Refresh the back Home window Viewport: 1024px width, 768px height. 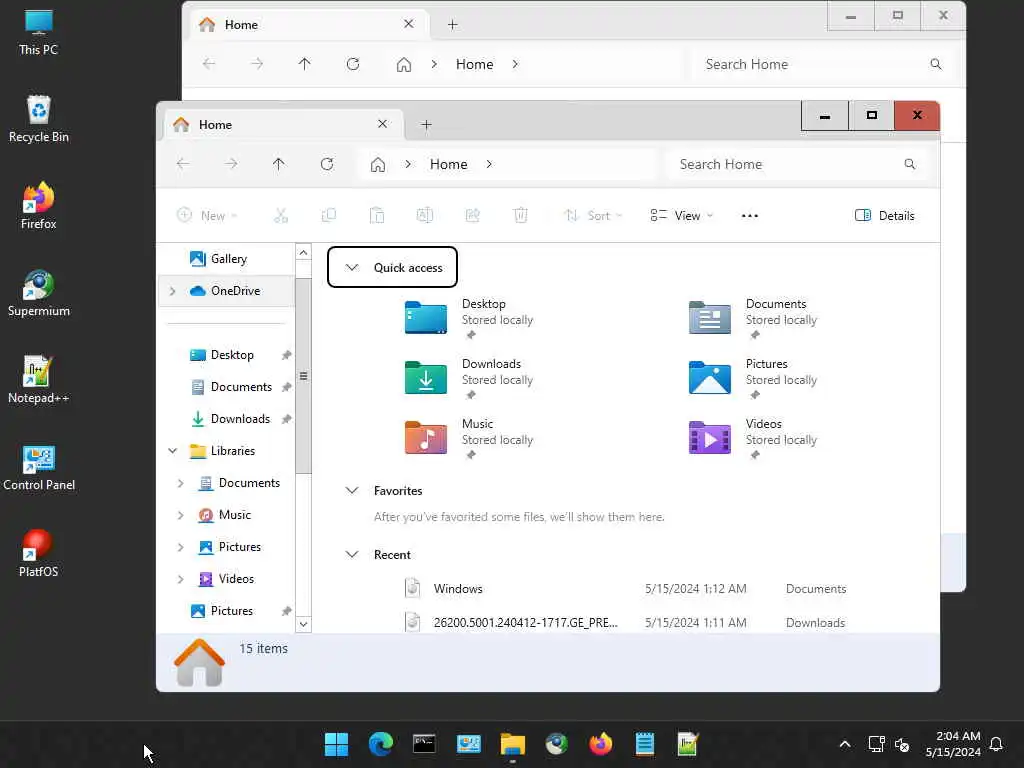353,64
